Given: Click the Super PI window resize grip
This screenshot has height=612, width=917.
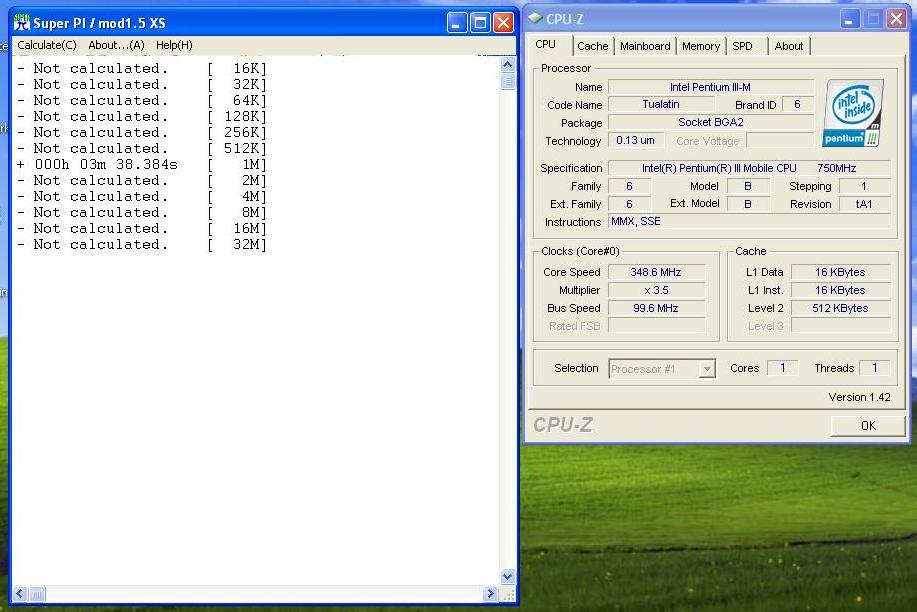Looking at the screenshot, I should (x=508, y=594).
